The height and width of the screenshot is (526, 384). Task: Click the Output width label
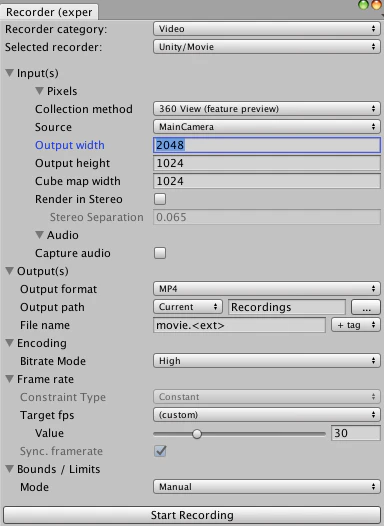pyautogui.click(x=70, y=145)
